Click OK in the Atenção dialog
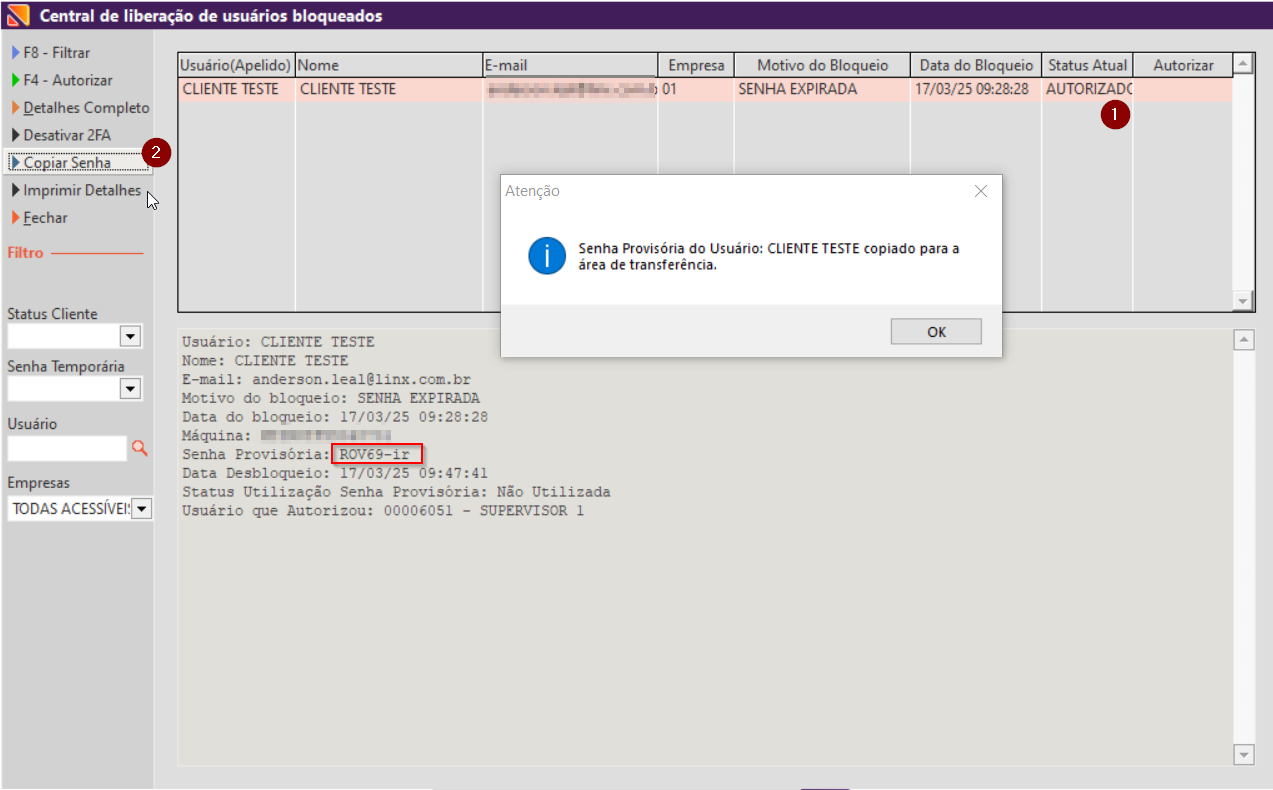Screen dimensions: 1273x790 [936, 332]
